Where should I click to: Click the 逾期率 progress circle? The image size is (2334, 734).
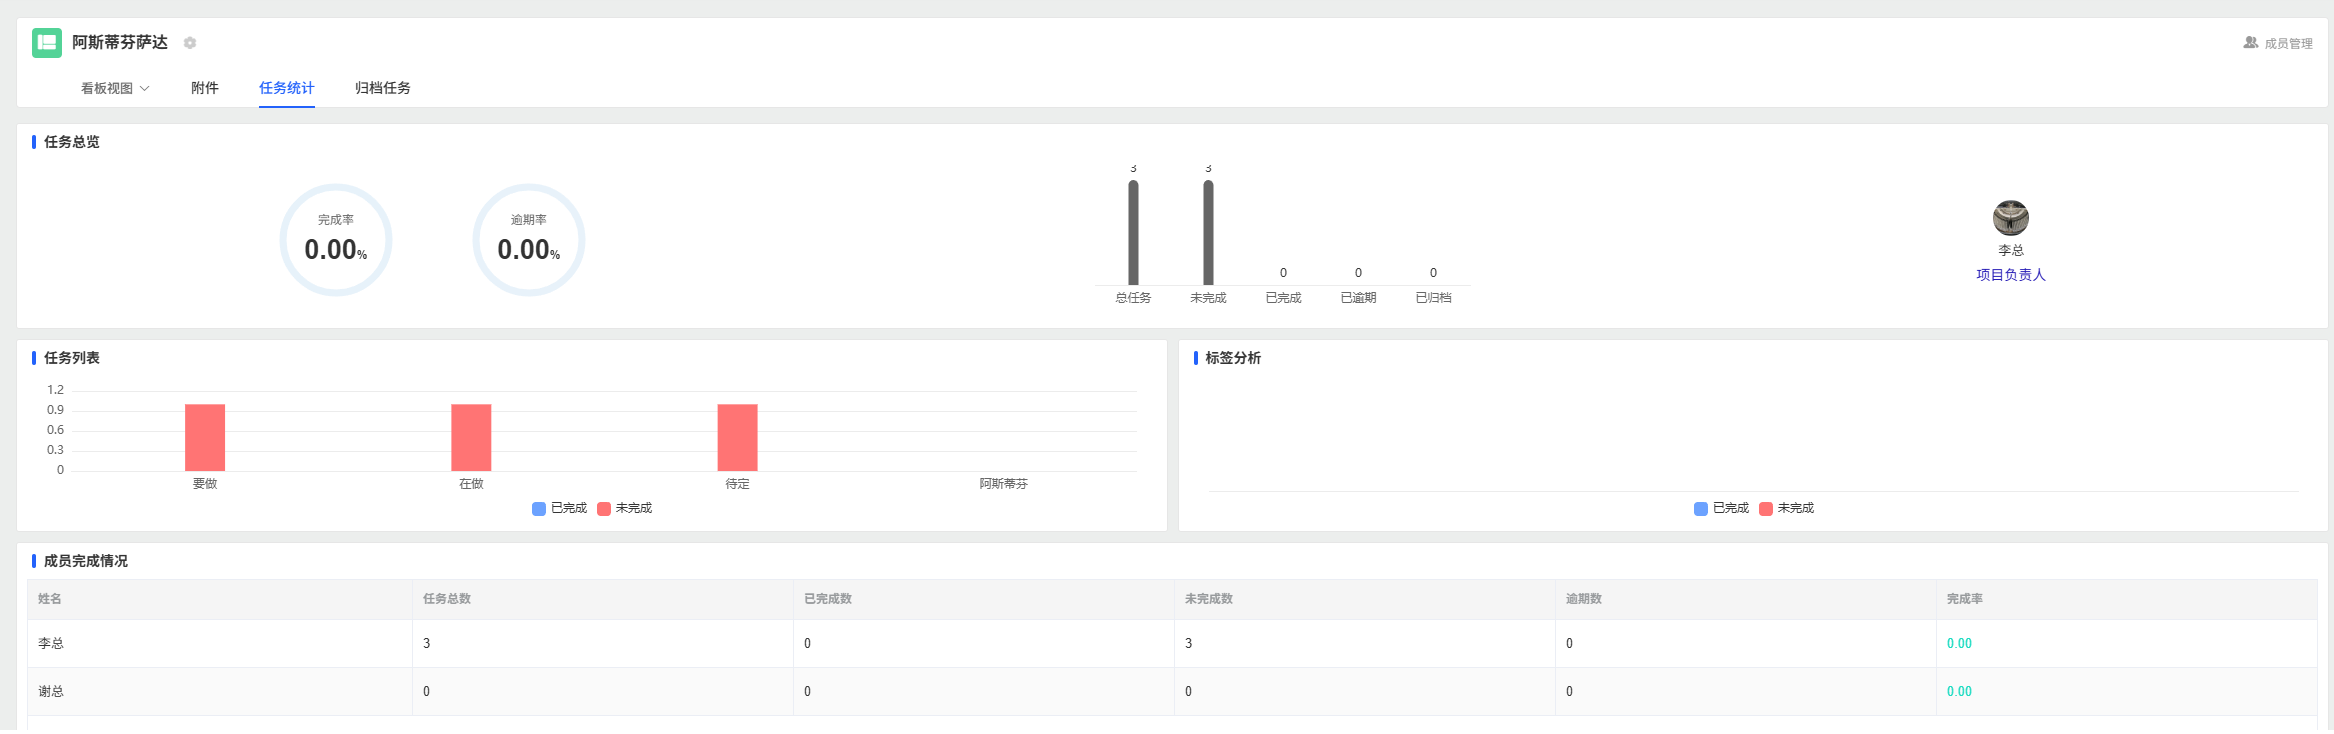(529, 240)
